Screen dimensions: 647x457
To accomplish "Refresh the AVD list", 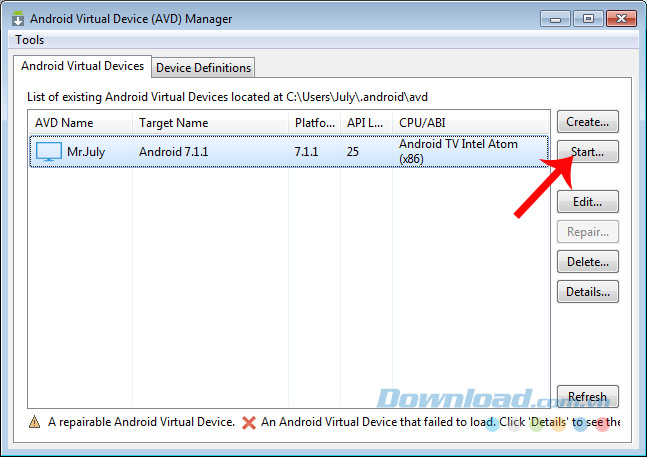I will click(x=588, y=396).
